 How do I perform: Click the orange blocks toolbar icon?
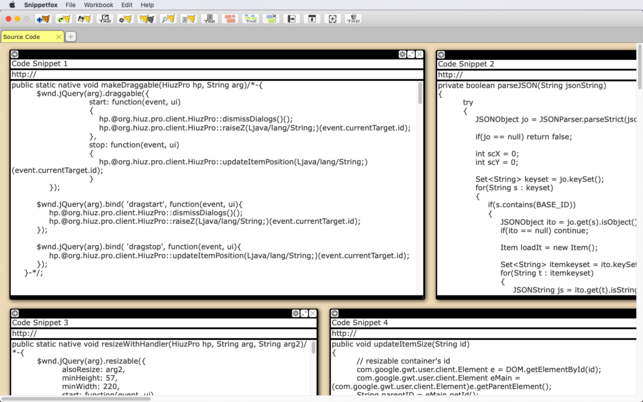(x=230, y=19)
